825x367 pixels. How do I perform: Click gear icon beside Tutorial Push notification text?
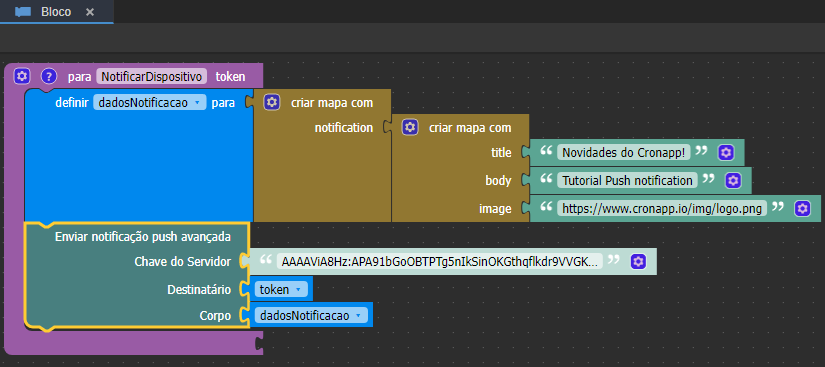733,181
